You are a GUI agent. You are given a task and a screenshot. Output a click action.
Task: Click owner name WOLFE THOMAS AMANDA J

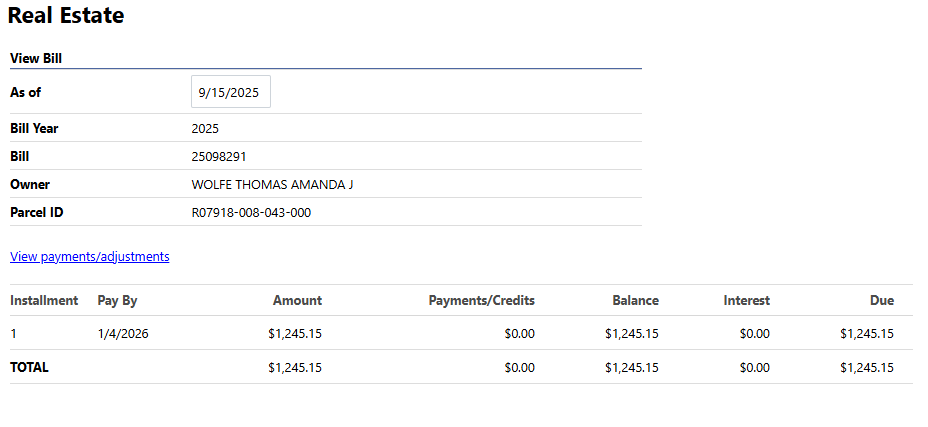[272, 185]
